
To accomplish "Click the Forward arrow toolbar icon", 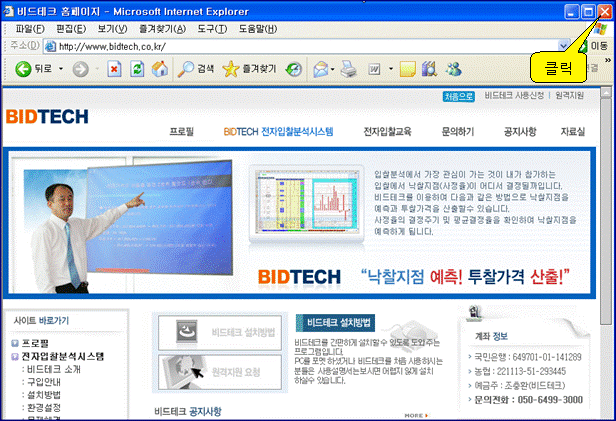I will tap(81, 70).
